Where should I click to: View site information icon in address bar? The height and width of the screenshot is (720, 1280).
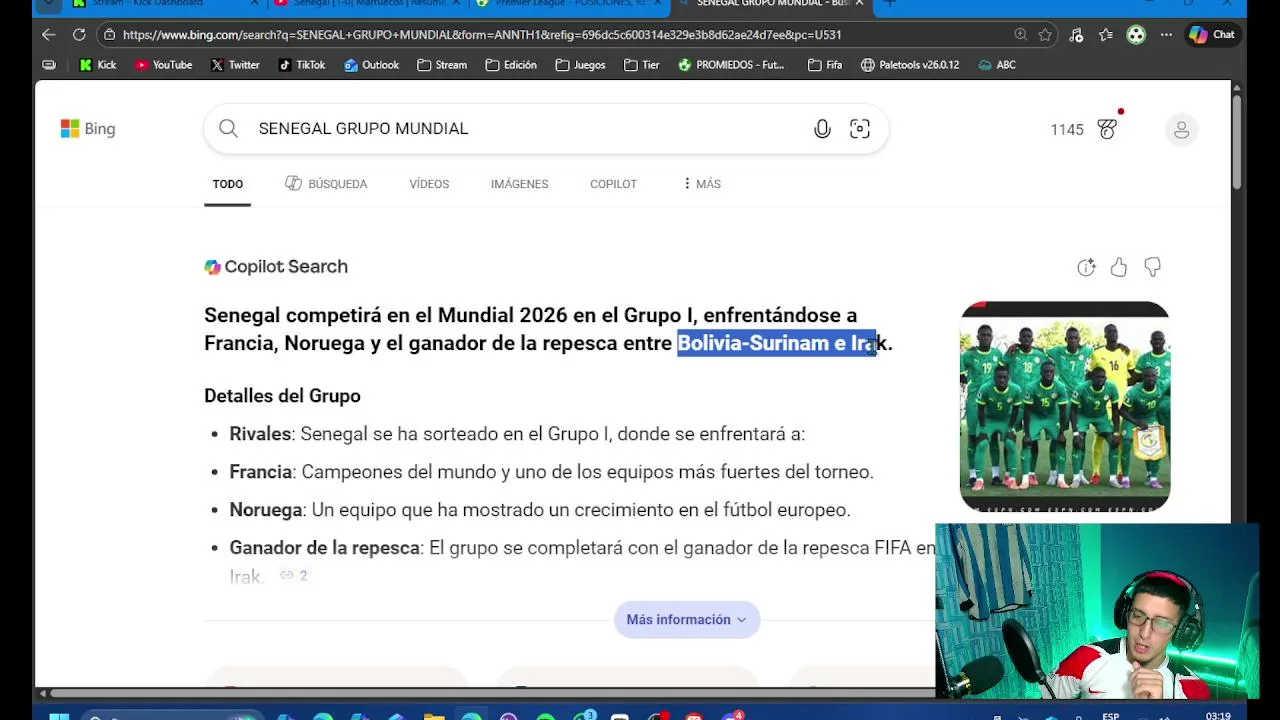[x=109, y=34]
